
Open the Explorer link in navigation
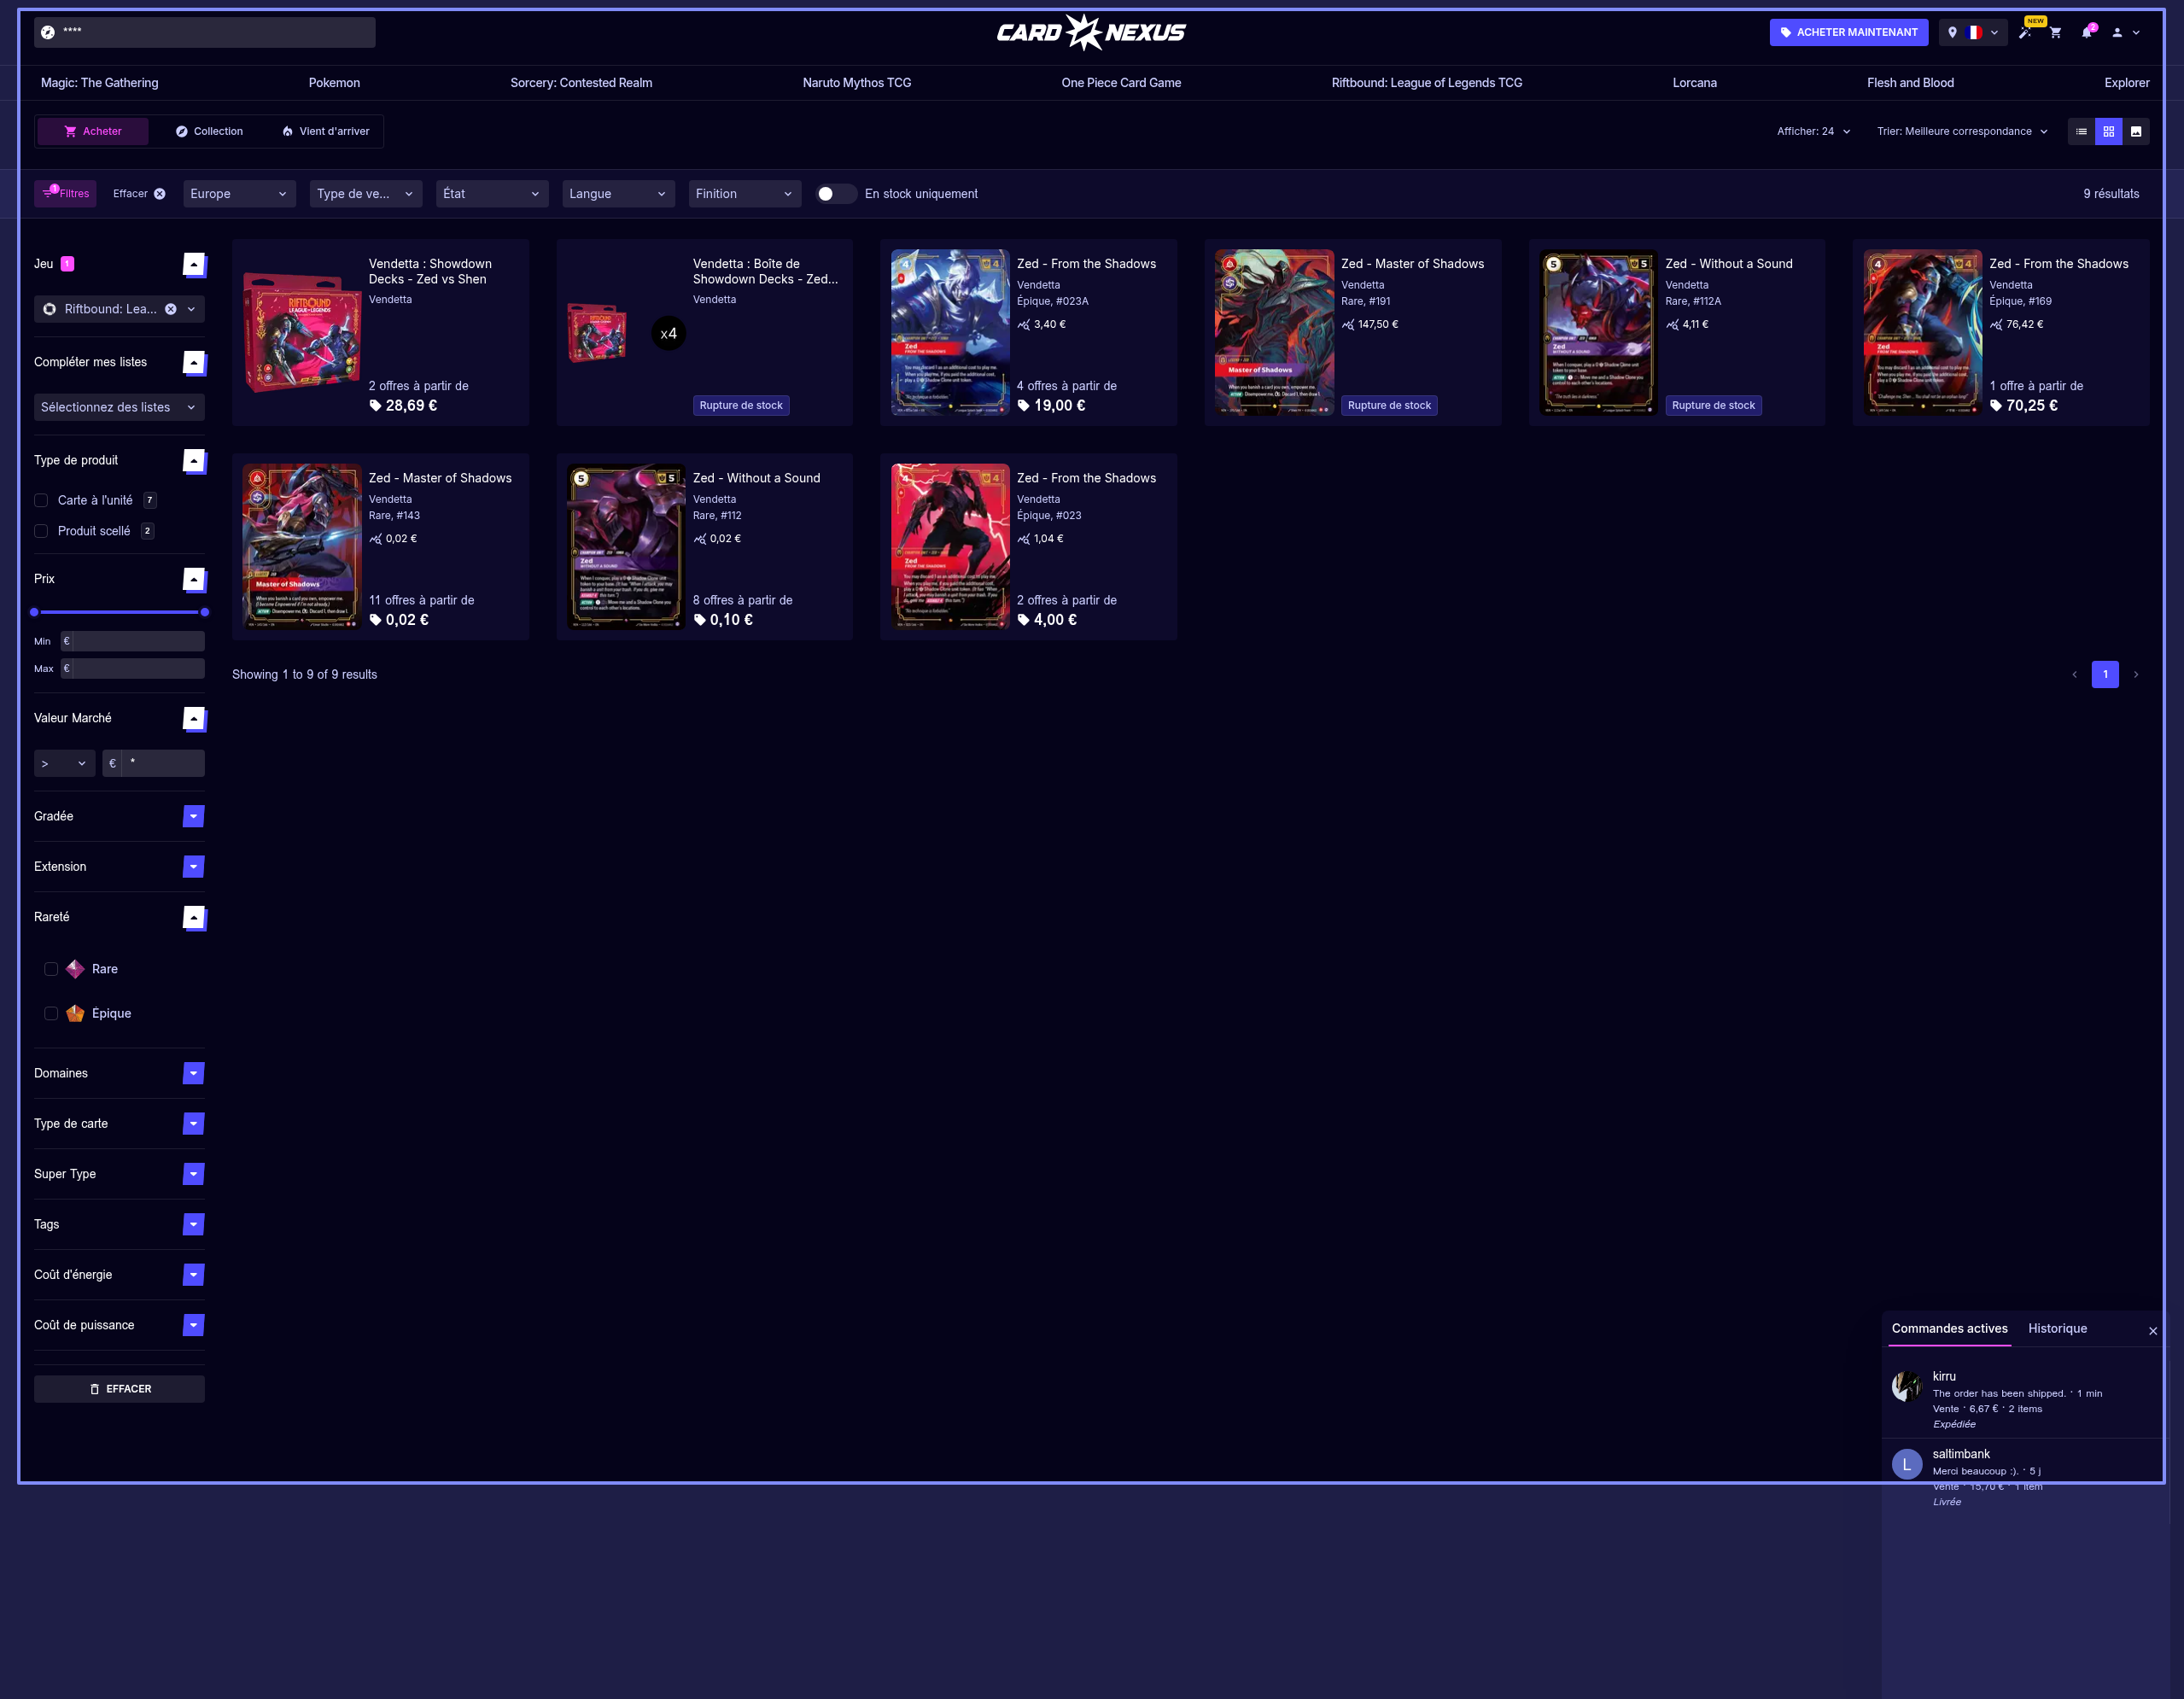[x=2126, y=83]
